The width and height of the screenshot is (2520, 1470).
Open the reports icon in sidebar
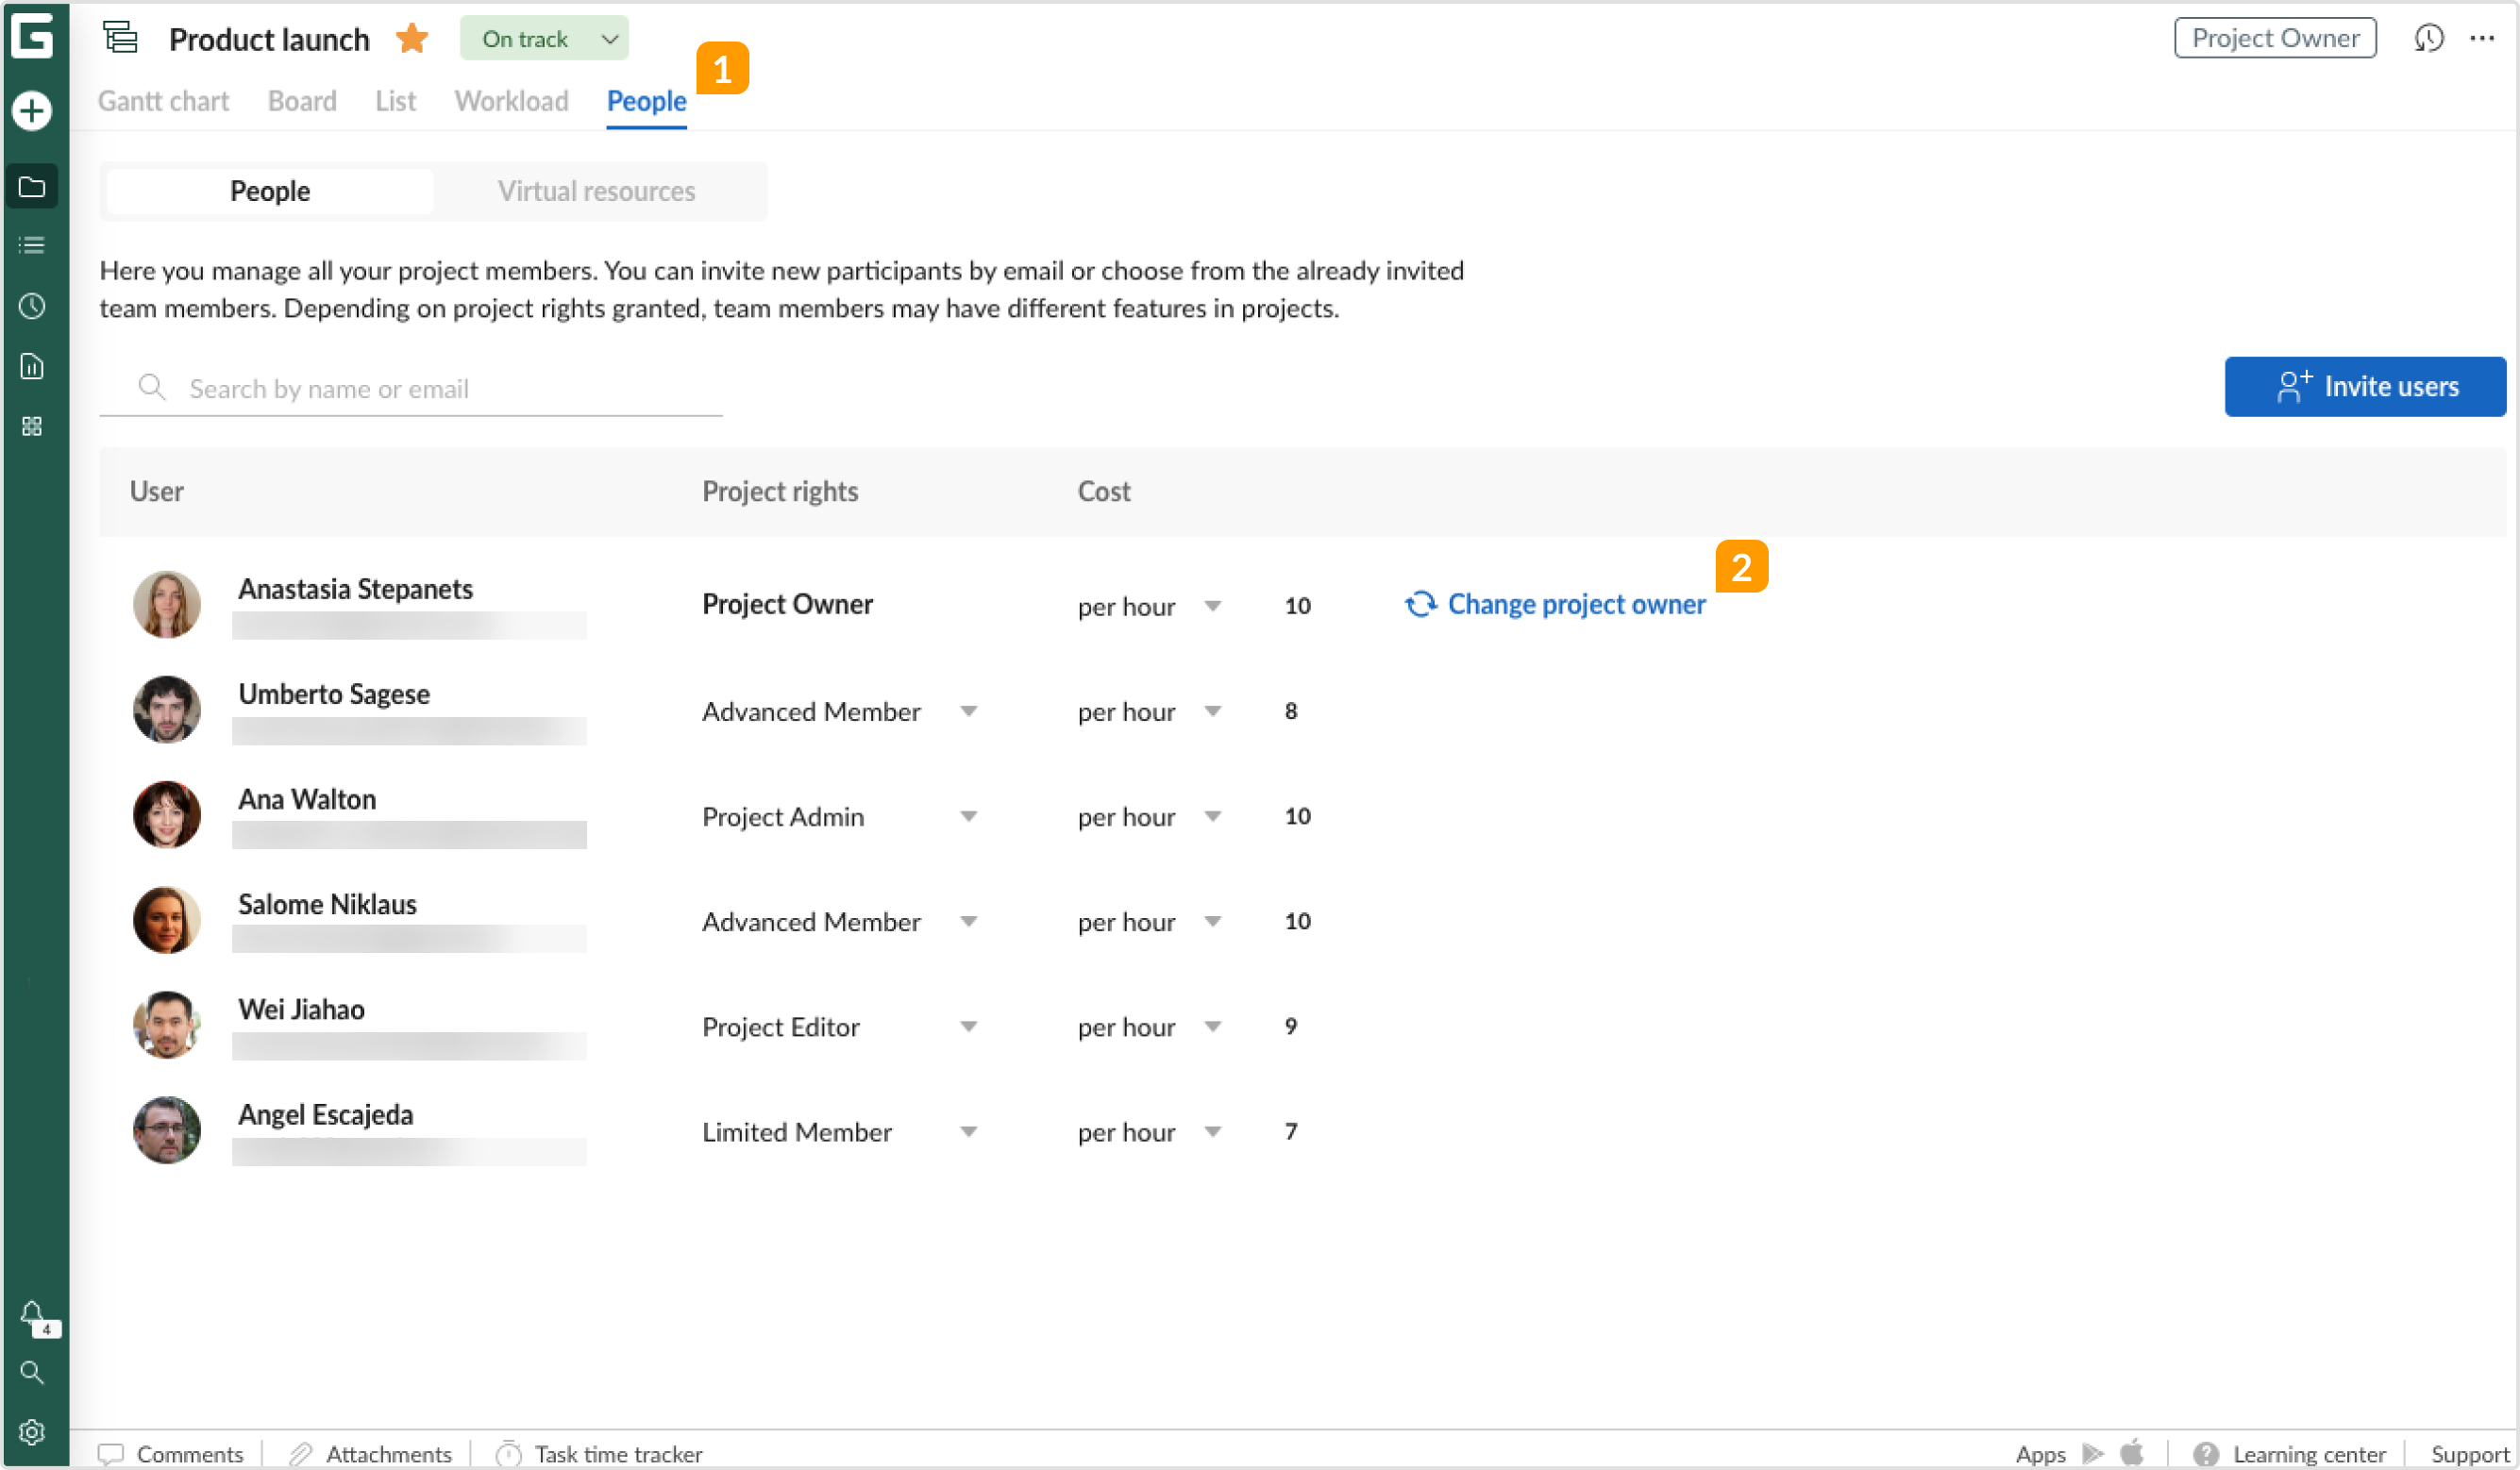click(32, 366)
